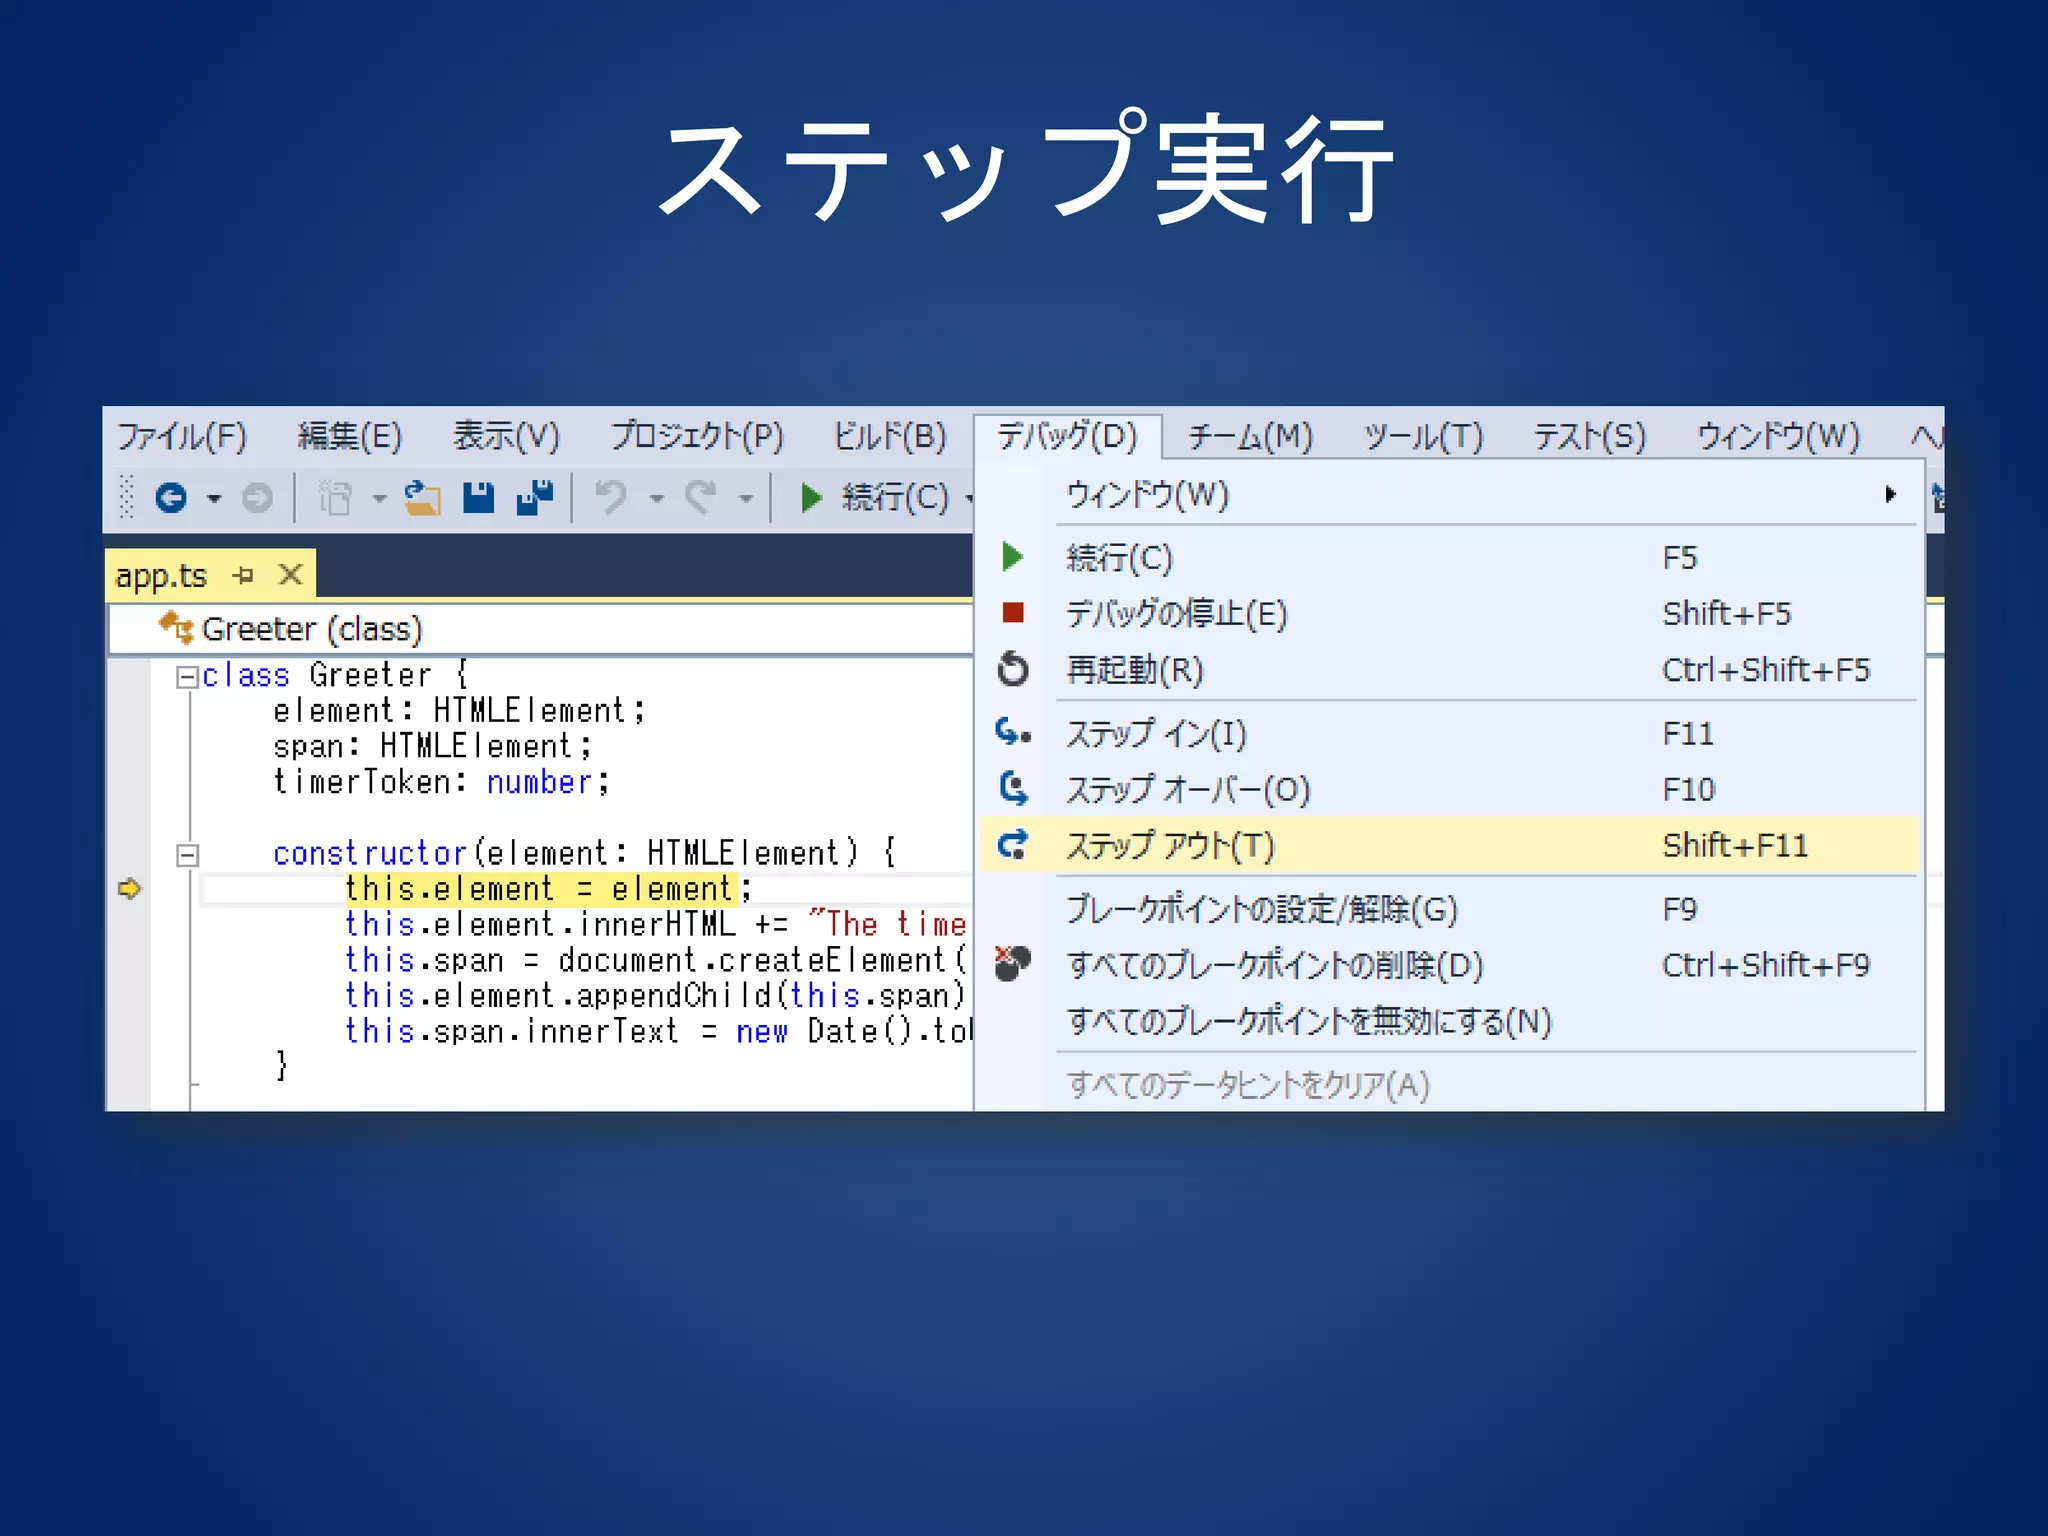This screenshot has height=1536, width=2048.
Task: Choose すべてのブレークポイントを無効にする(N) menu item
Action: pyautogui.click(x=1450, y=1021)
